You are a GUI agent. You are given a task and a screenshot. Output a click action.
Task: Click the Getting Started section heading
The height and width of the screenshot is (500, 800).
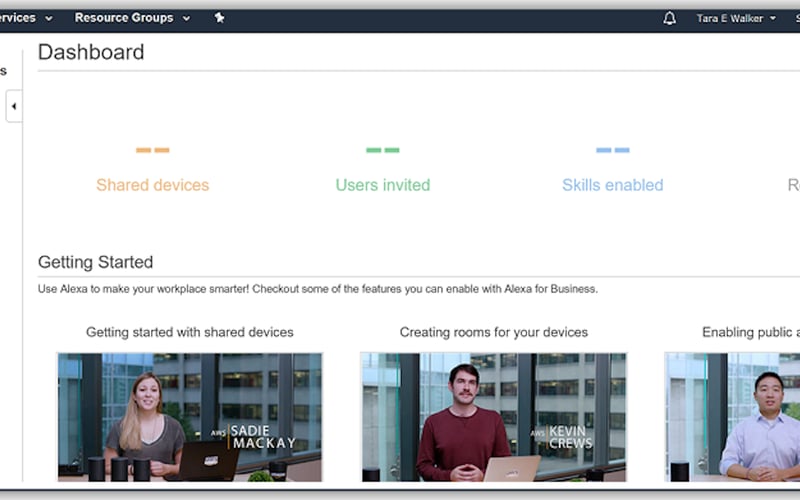pyautogui.click(x=95, y=262)
